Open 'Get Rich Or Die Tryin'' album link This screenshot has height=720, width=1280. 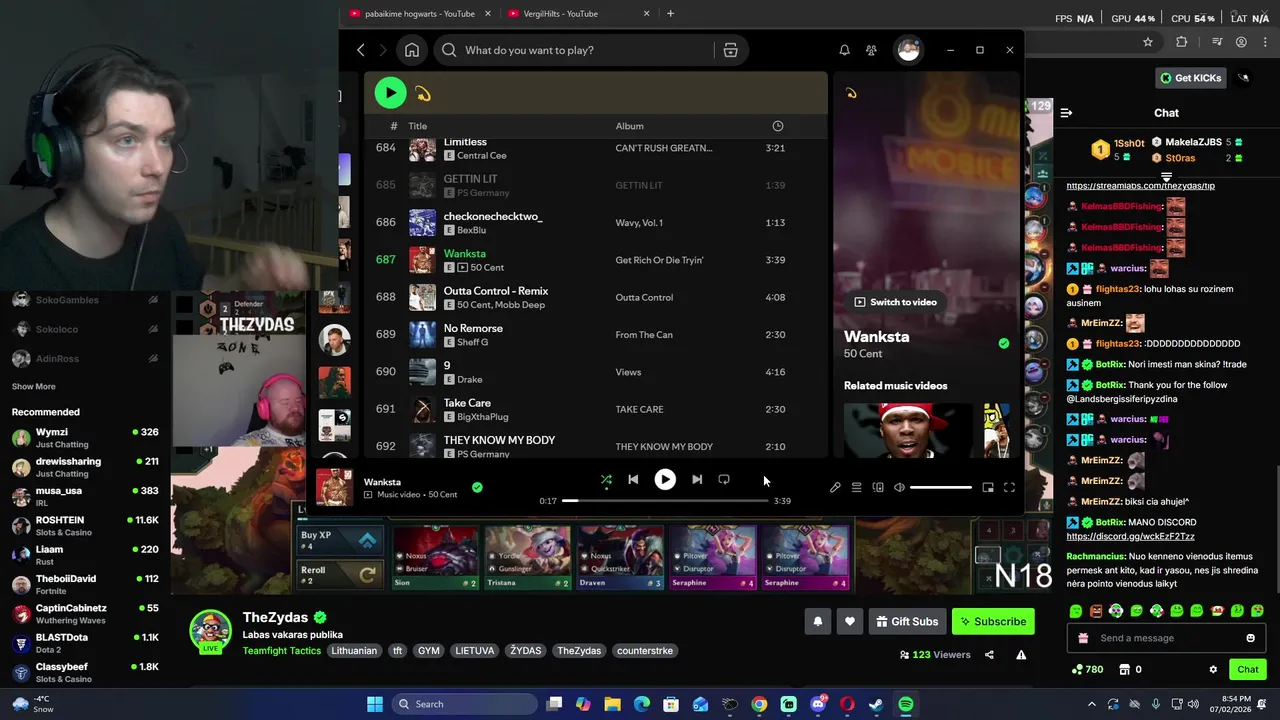point(659,260)
